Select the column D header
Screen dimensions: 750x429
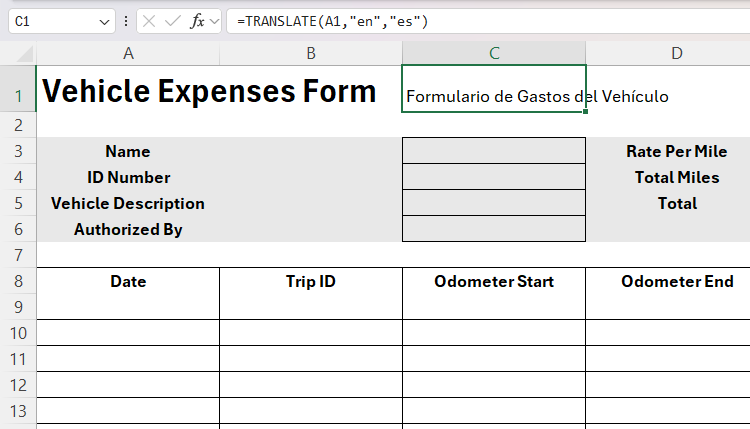[x=677, y=53]
